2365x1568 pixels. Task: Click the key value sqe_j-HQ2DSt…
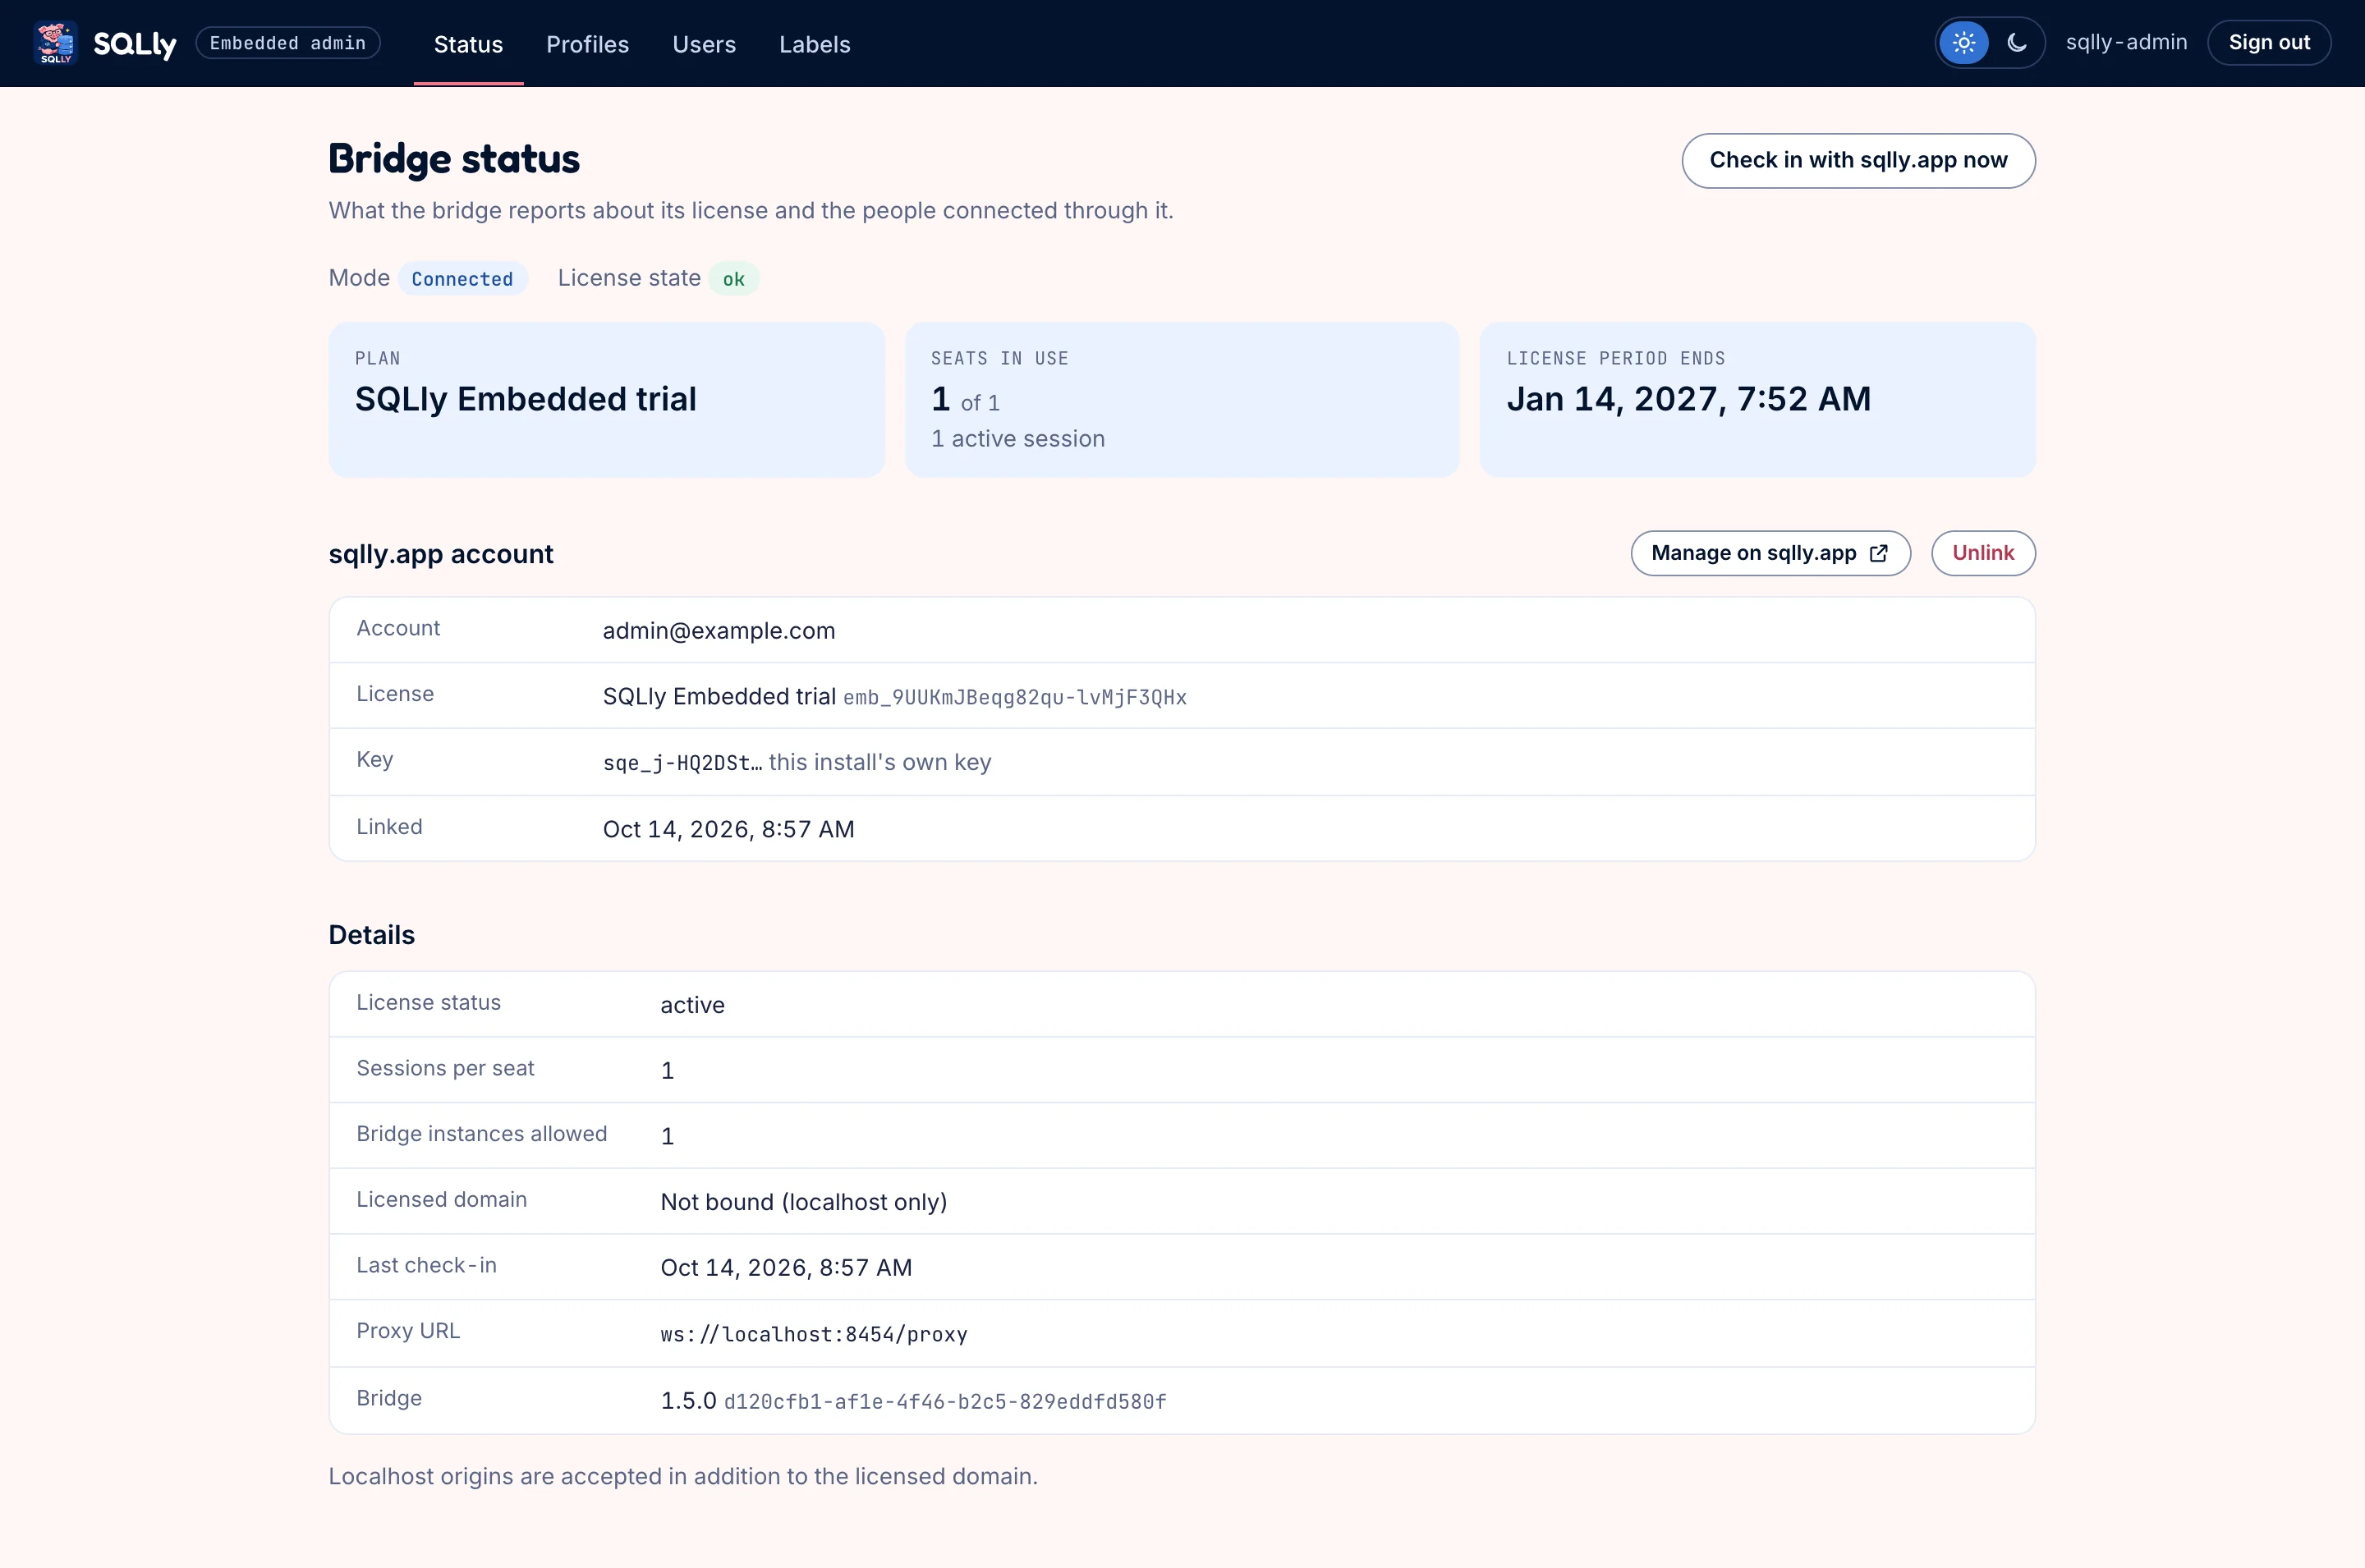click(682, 763)
